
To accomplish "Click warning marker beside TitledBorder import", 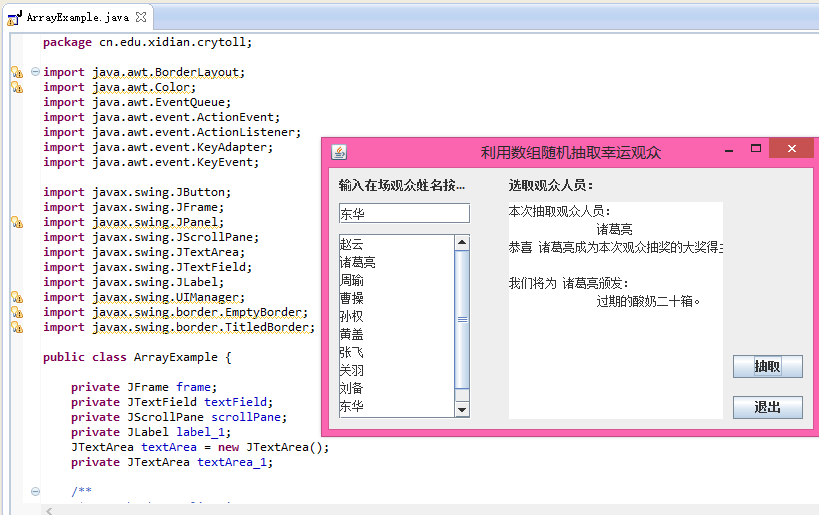I will pyautogui.click(x=17, y=327).
